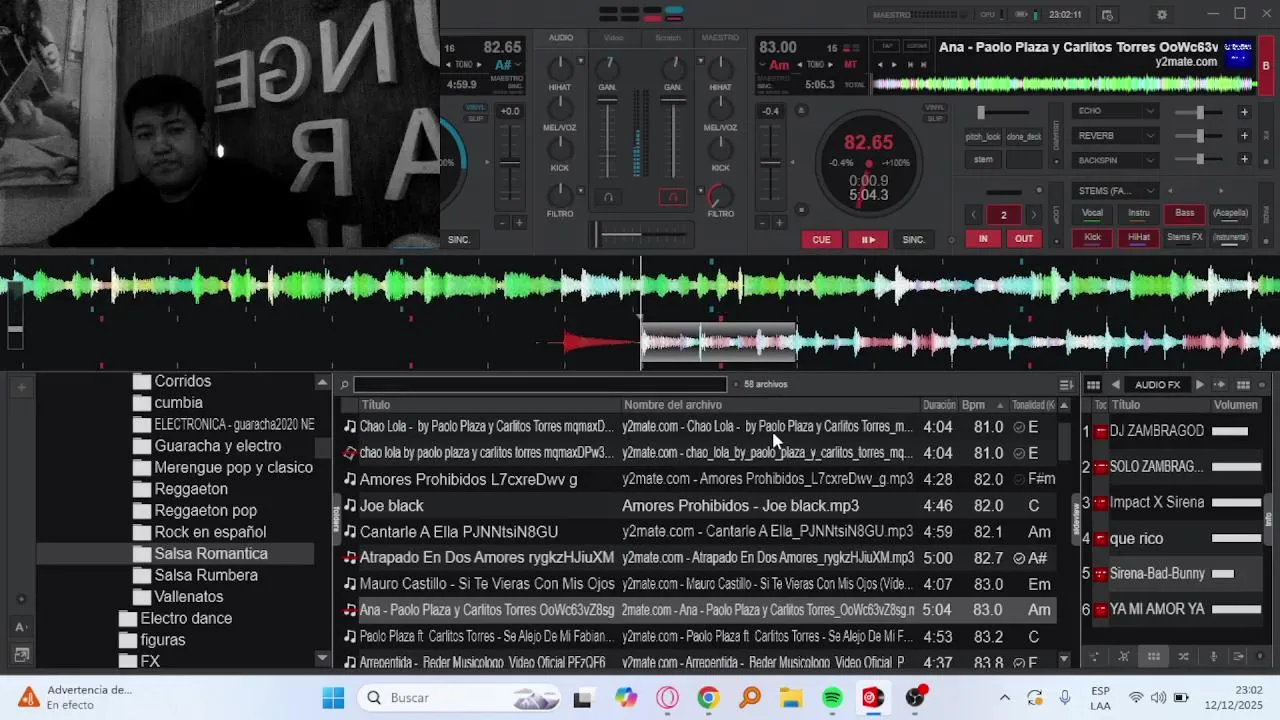Toggle SLIP mode on right deck
Viewport: 1280px width, 720px height.
(x=935, y=118)
